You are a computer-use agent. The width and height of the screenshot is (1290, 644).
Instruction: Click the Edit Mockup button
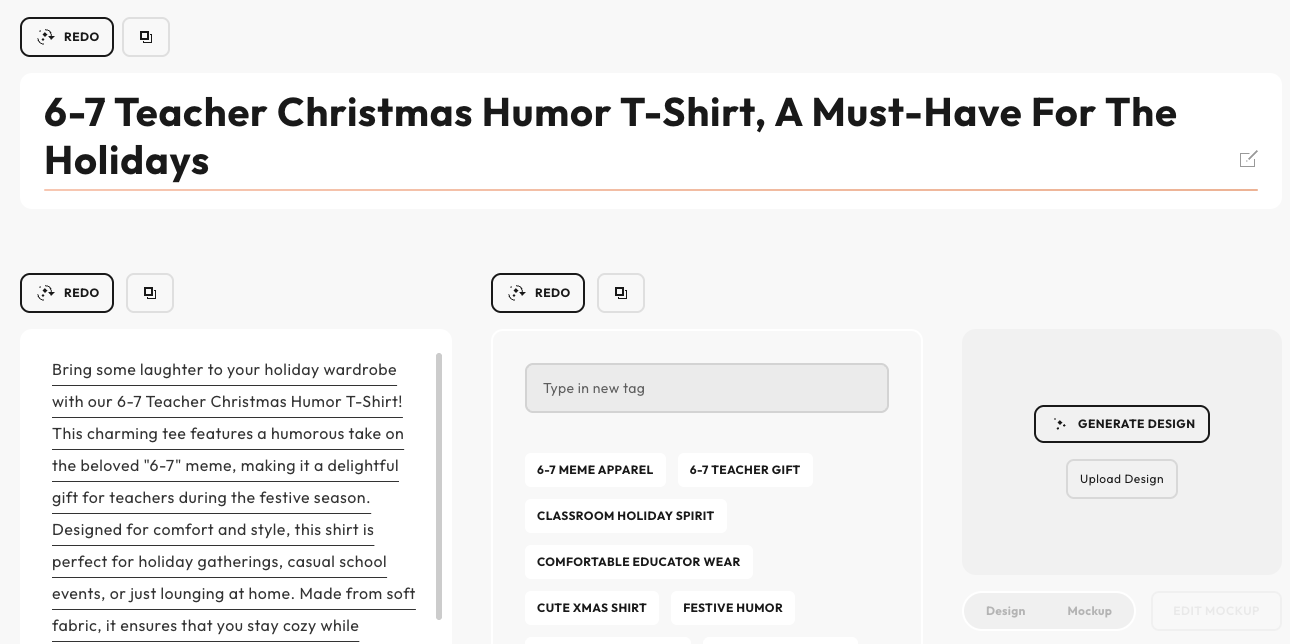click(x=1216, y=611)
